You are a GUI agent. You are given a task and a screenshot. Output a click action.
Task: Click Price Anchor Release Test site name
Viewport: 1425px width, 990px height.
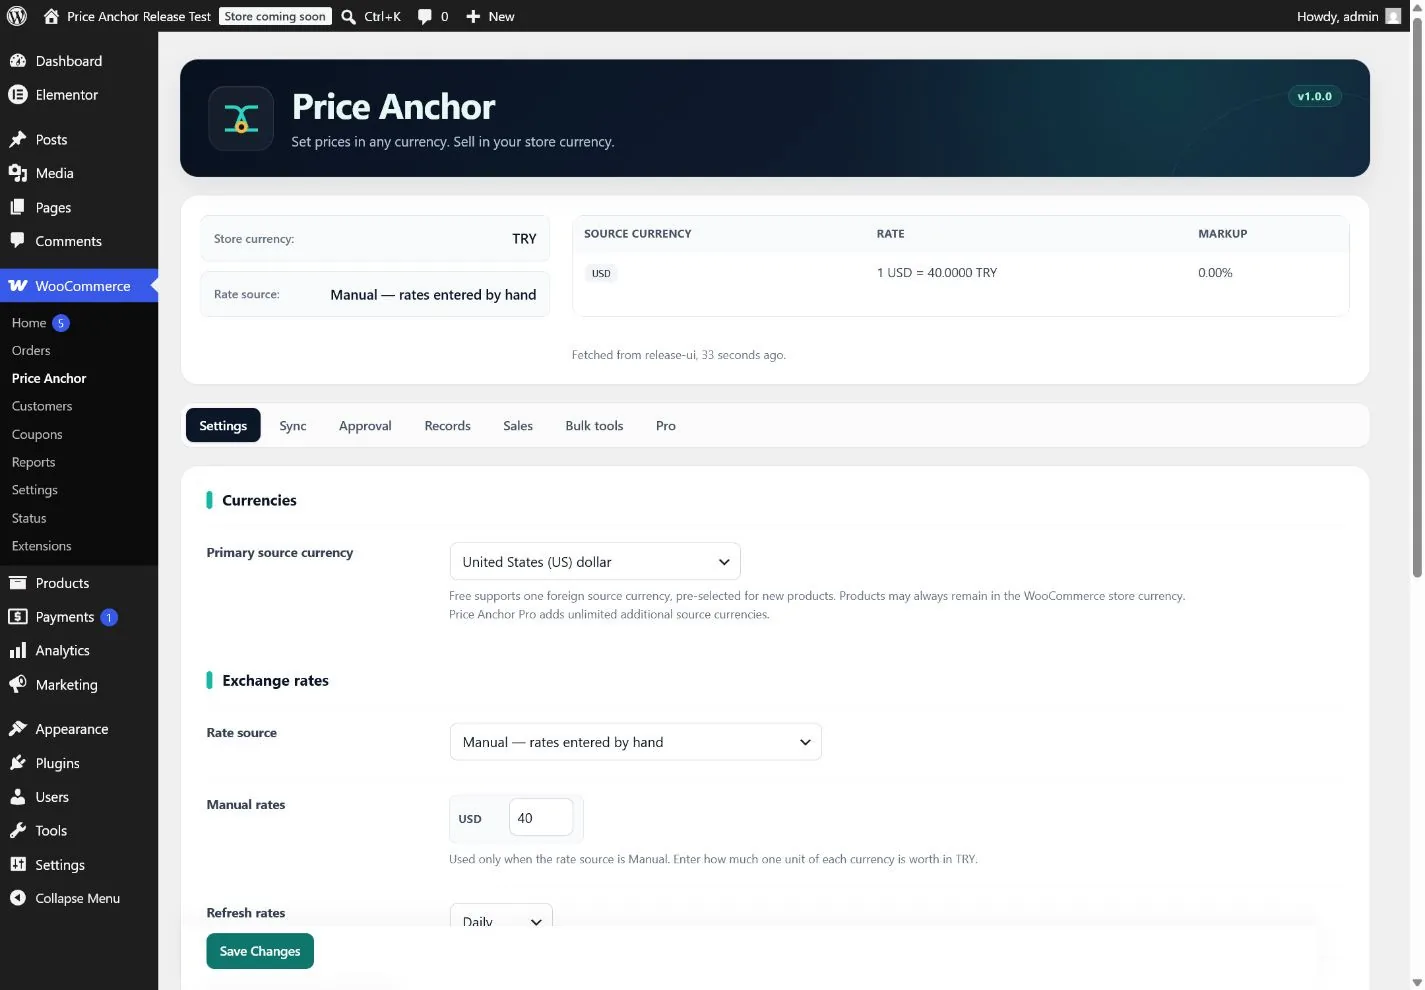point(139,17)
